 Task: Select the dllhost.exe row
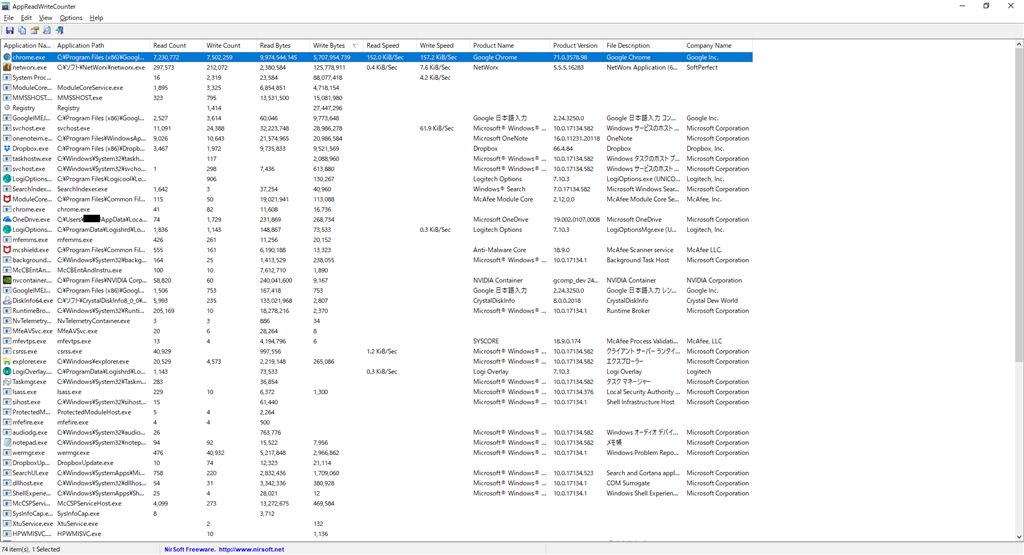click(377, 483)
